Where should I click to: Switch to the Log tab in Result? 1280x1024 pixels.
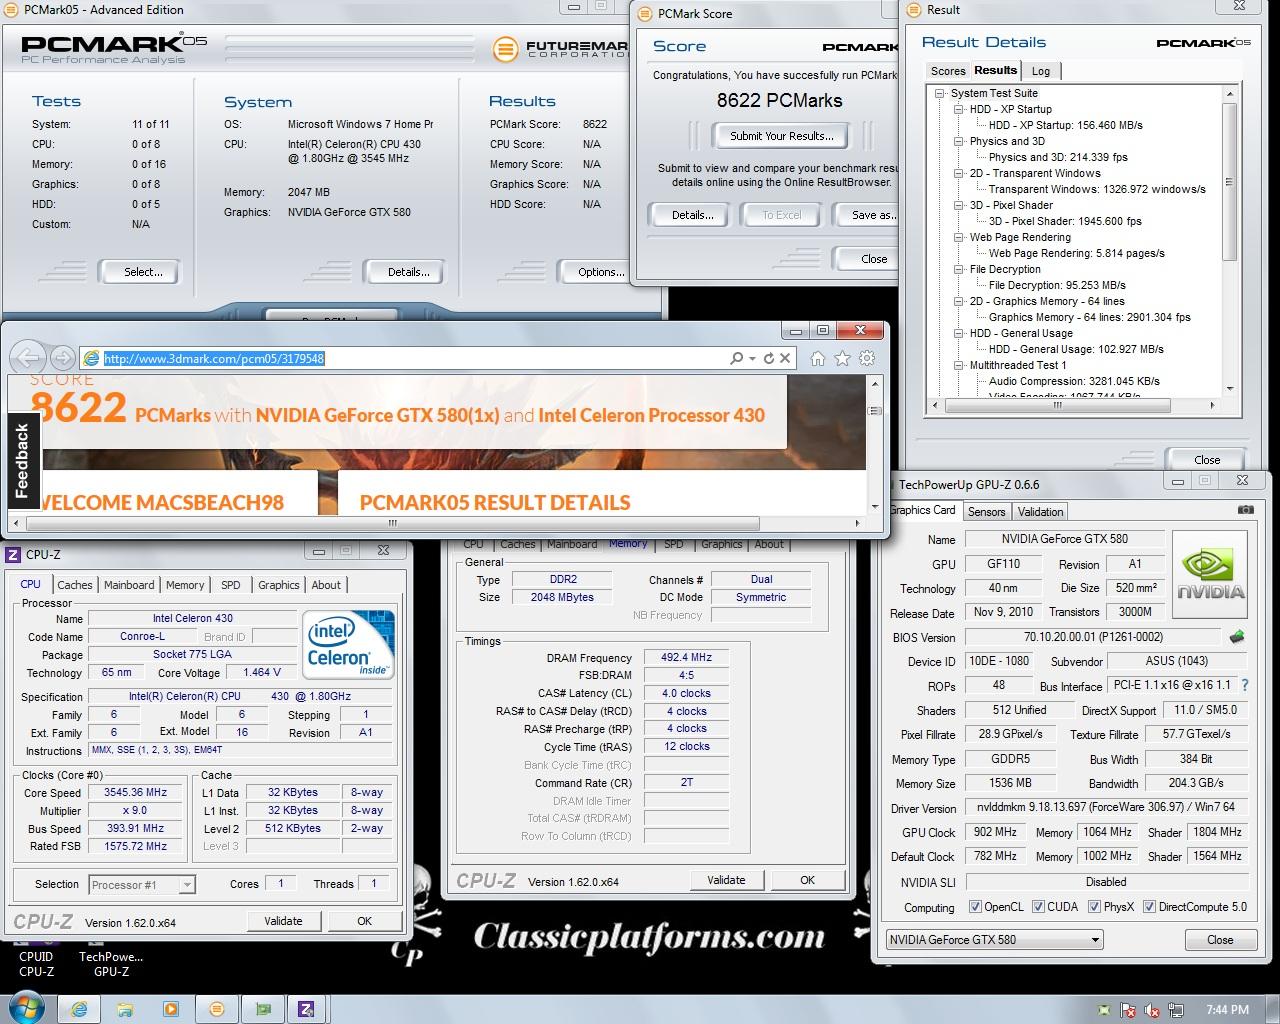(x=1041, y=71)
